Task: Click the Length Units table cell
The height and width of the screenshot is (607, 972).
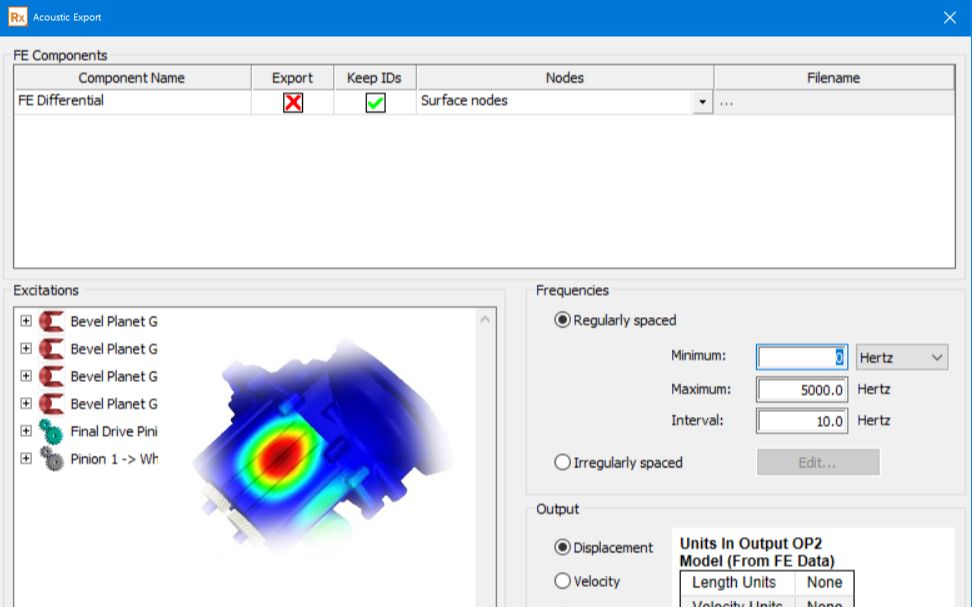Action: tap(738, 583)
